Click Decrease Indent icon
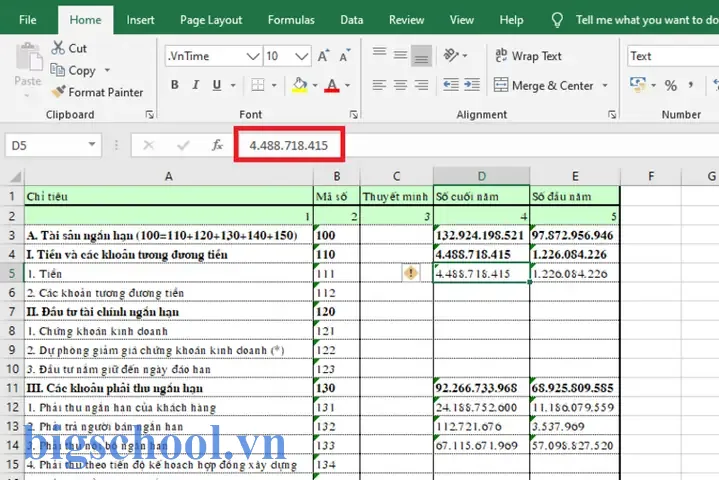The height and width of the screenshot is (480, 719). (x=450, y=85)
